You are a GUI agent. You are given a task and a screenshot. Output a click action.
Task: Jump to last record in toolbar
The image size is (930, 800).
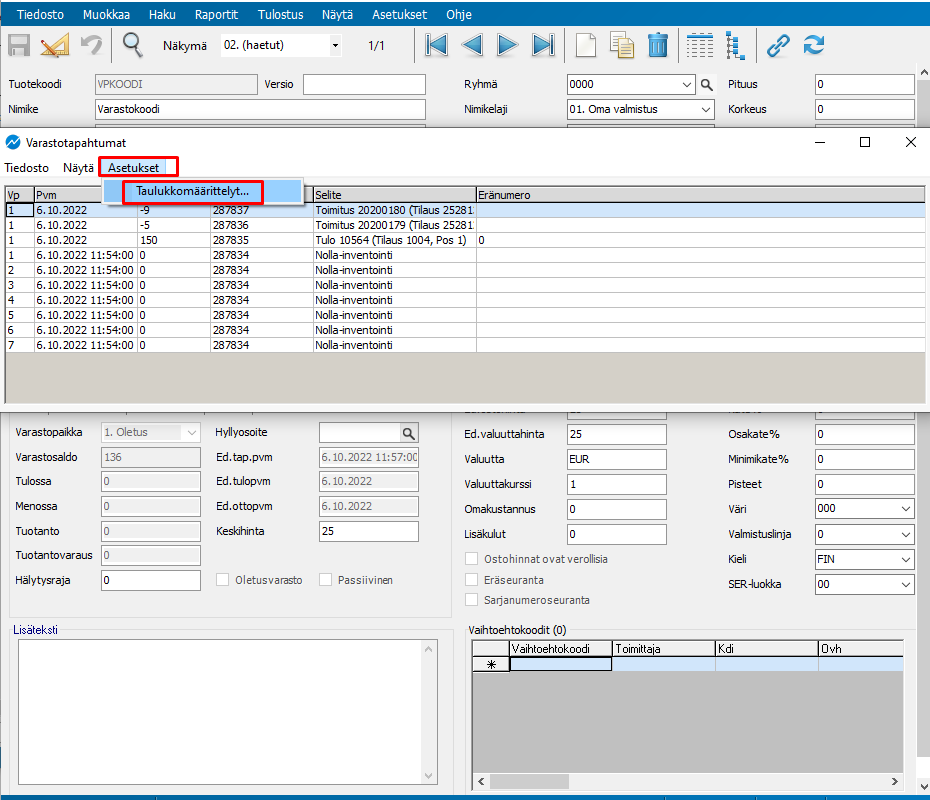(x=543, y=45)
